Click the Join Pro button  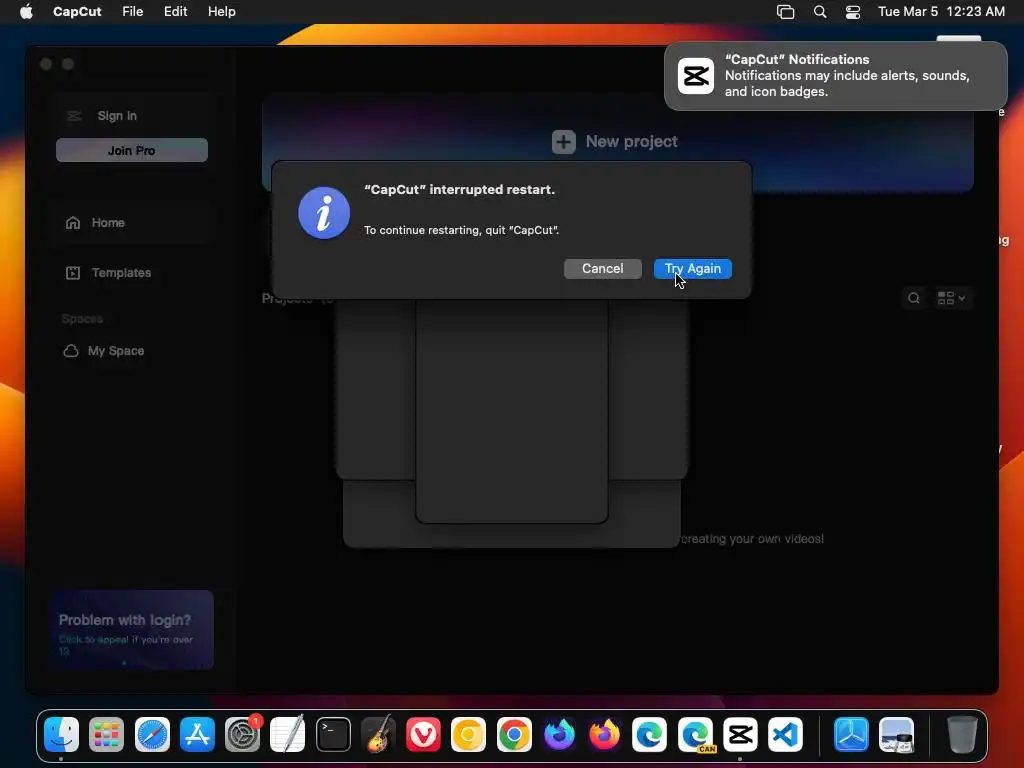[x=132, y=150]
